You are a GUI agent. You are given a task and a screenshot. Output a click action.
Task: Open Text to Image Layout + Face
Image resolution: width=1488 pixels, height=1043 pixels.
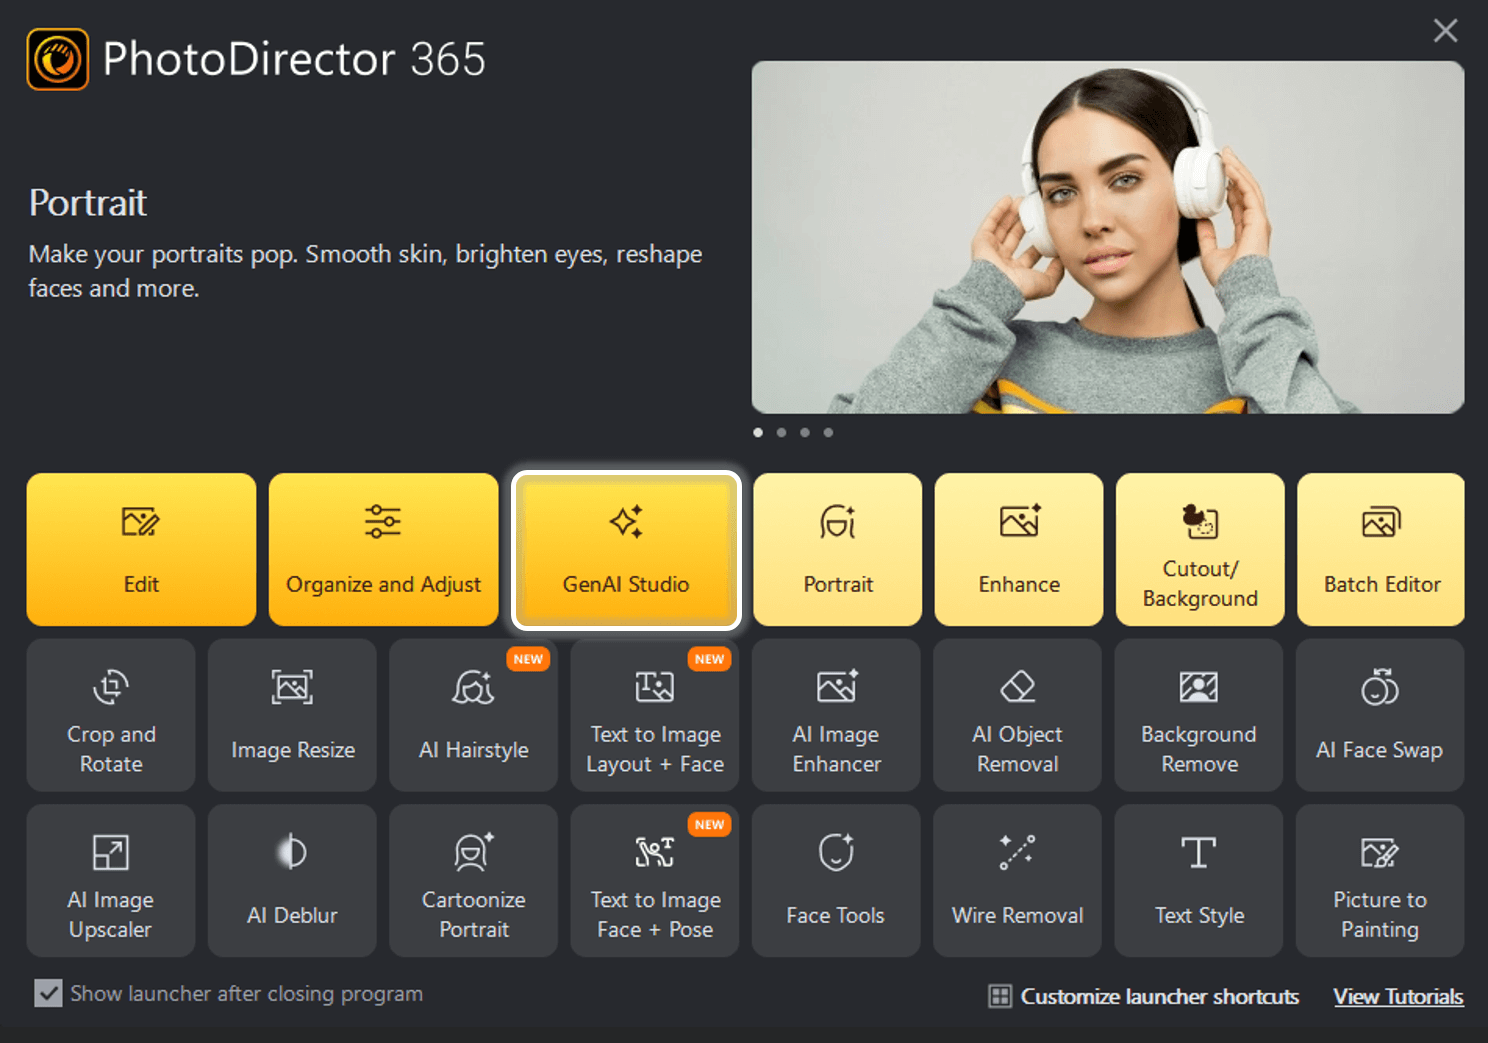pyautogui.click(x=655, y=715)
